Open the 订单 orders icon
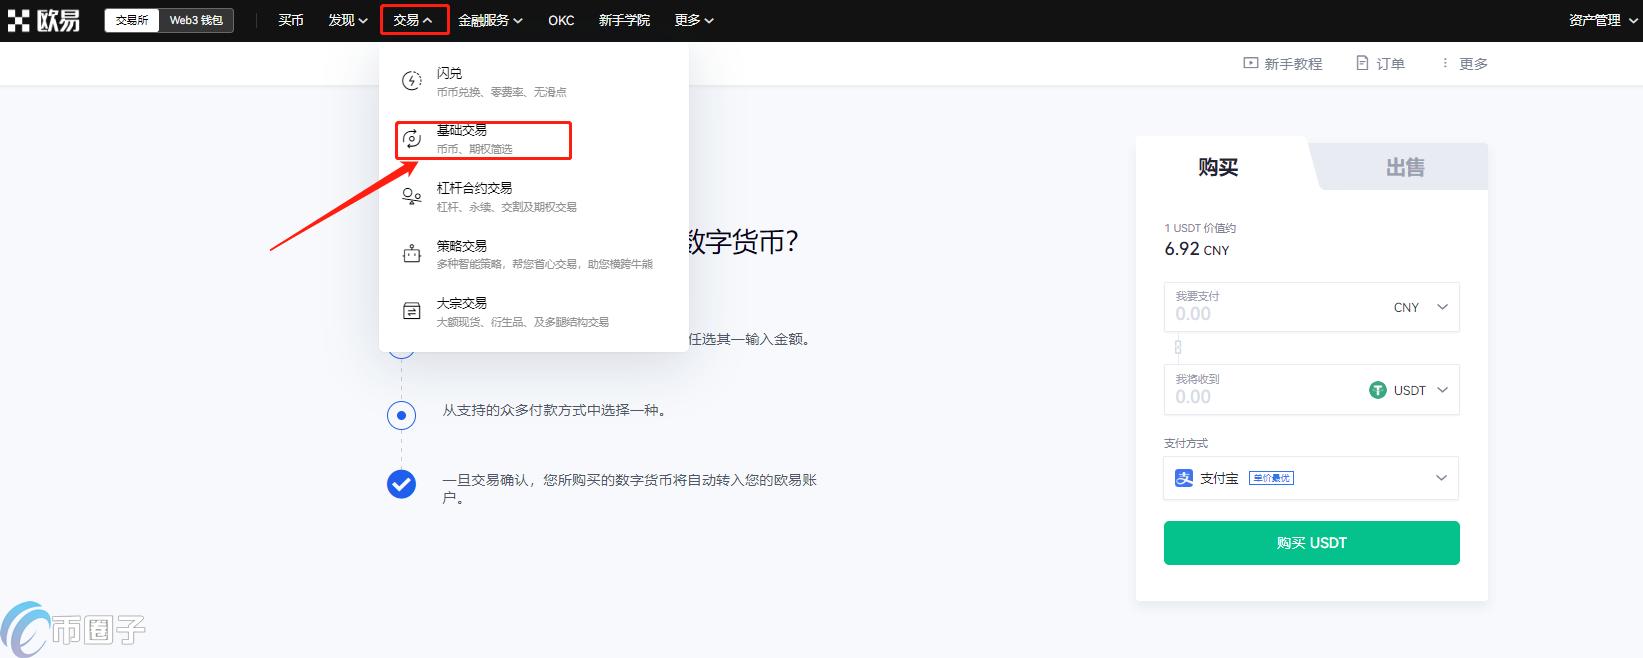Image resolution: width=1643 pixels, height=658 pixels. [1362, 63]
